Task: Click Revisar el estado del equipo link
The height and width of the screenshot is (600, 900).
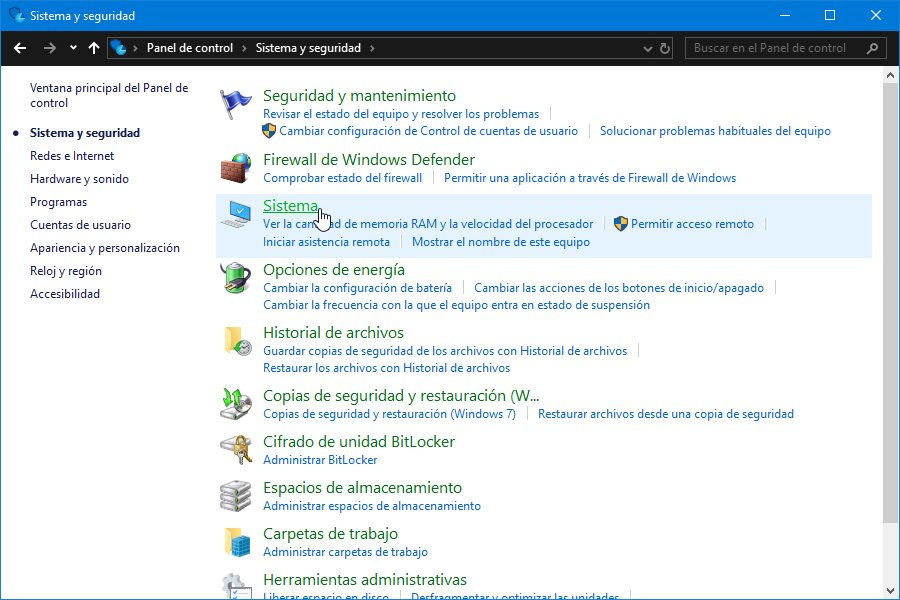Action: pos(401,114)
